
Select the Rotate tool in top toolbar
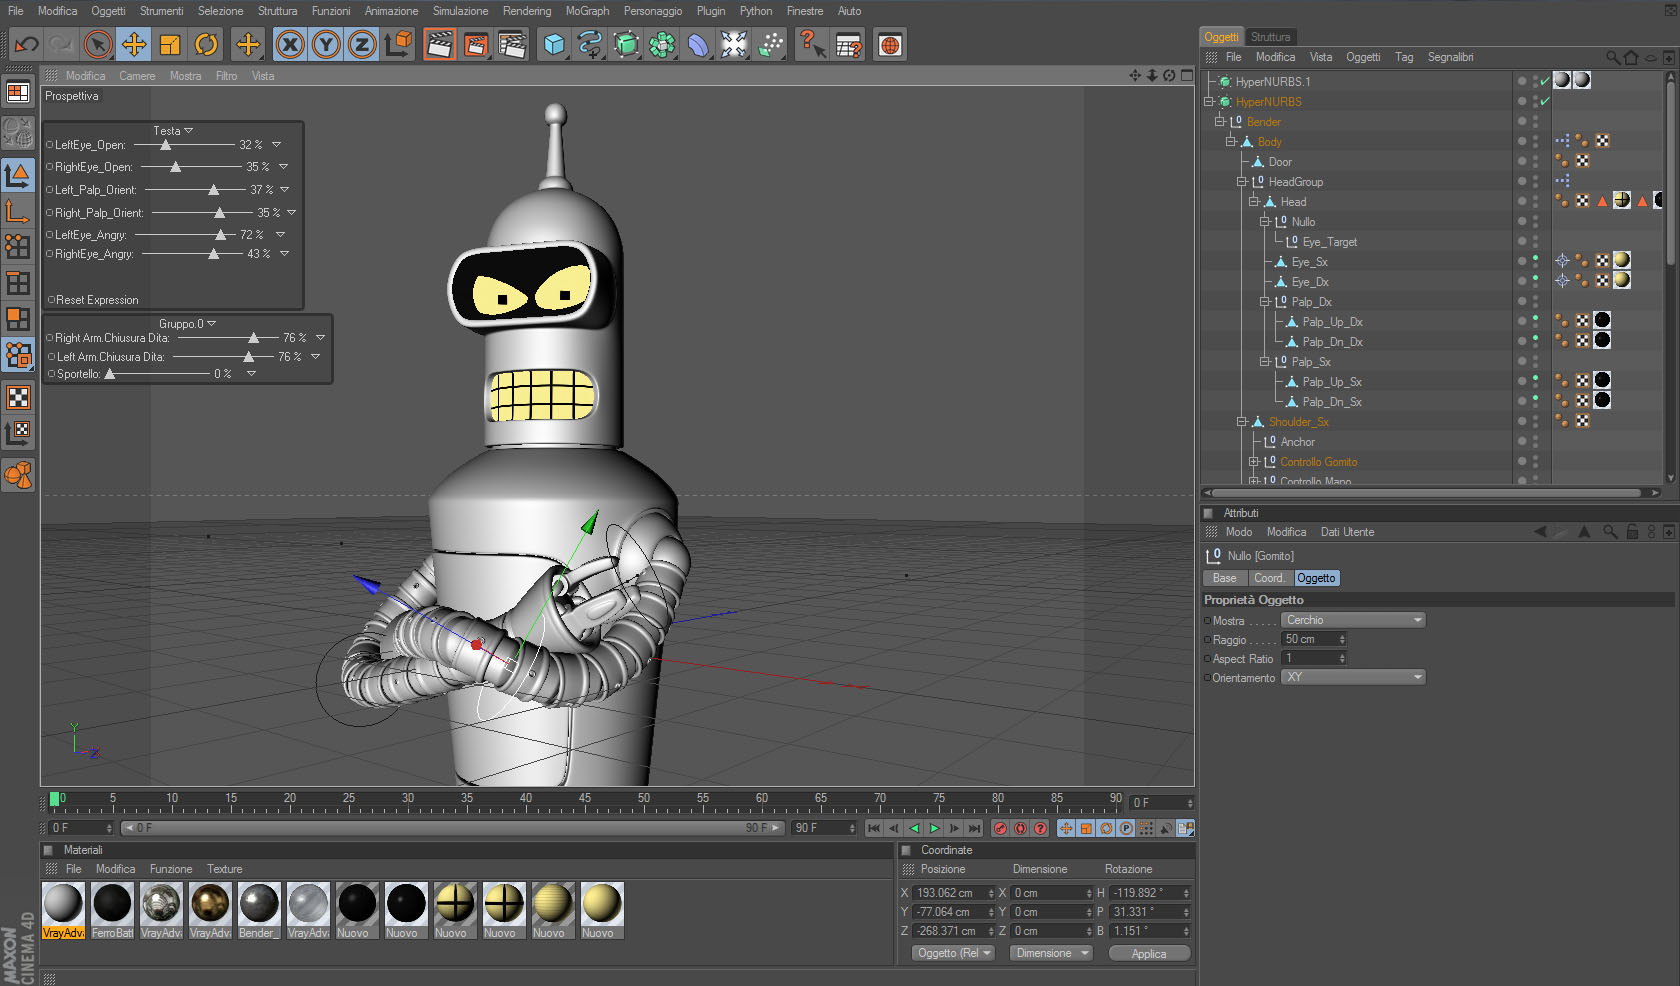pyautogui.click(x=206, y=45)
